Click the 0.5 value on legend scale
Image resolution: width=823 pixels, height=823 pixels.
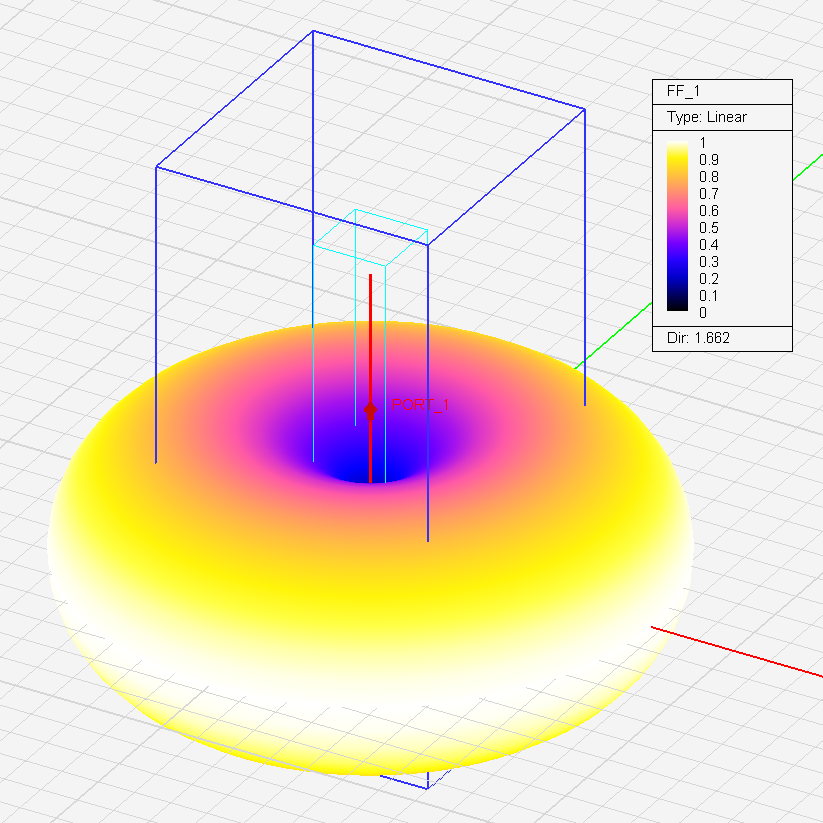[709, 227]
